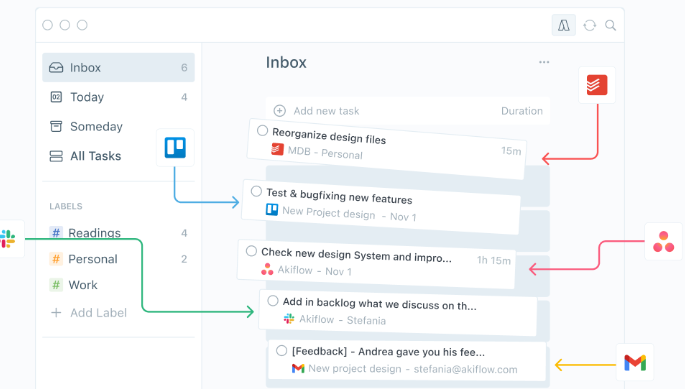Complete the Add in backlog task
This screenshot has height=389, width=685.
click(273, 301)
